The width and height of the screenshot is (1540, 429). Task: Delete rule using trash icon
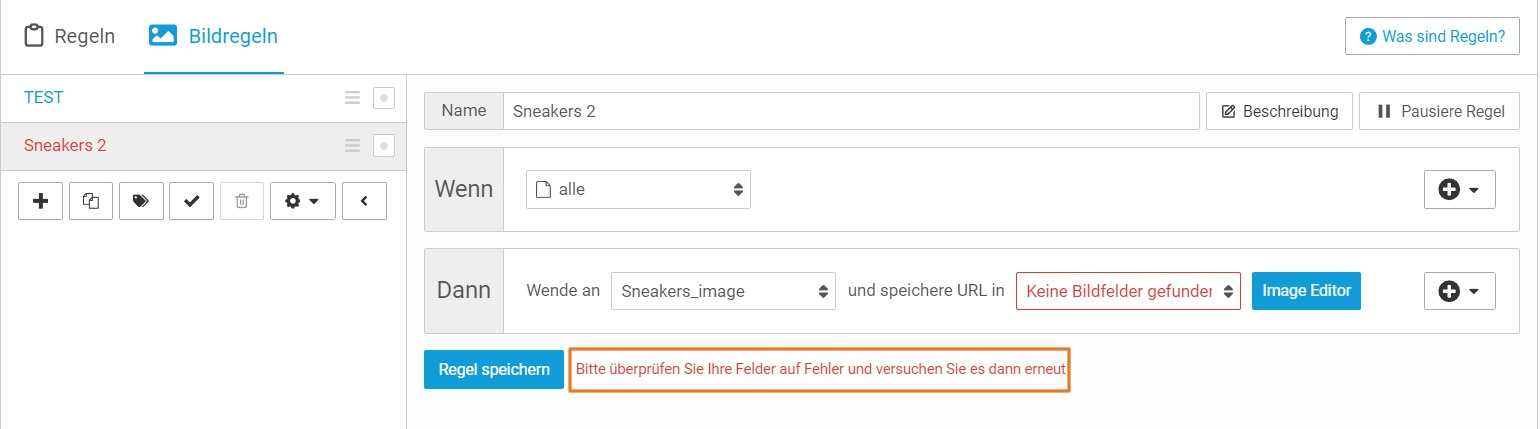point(241,201)
